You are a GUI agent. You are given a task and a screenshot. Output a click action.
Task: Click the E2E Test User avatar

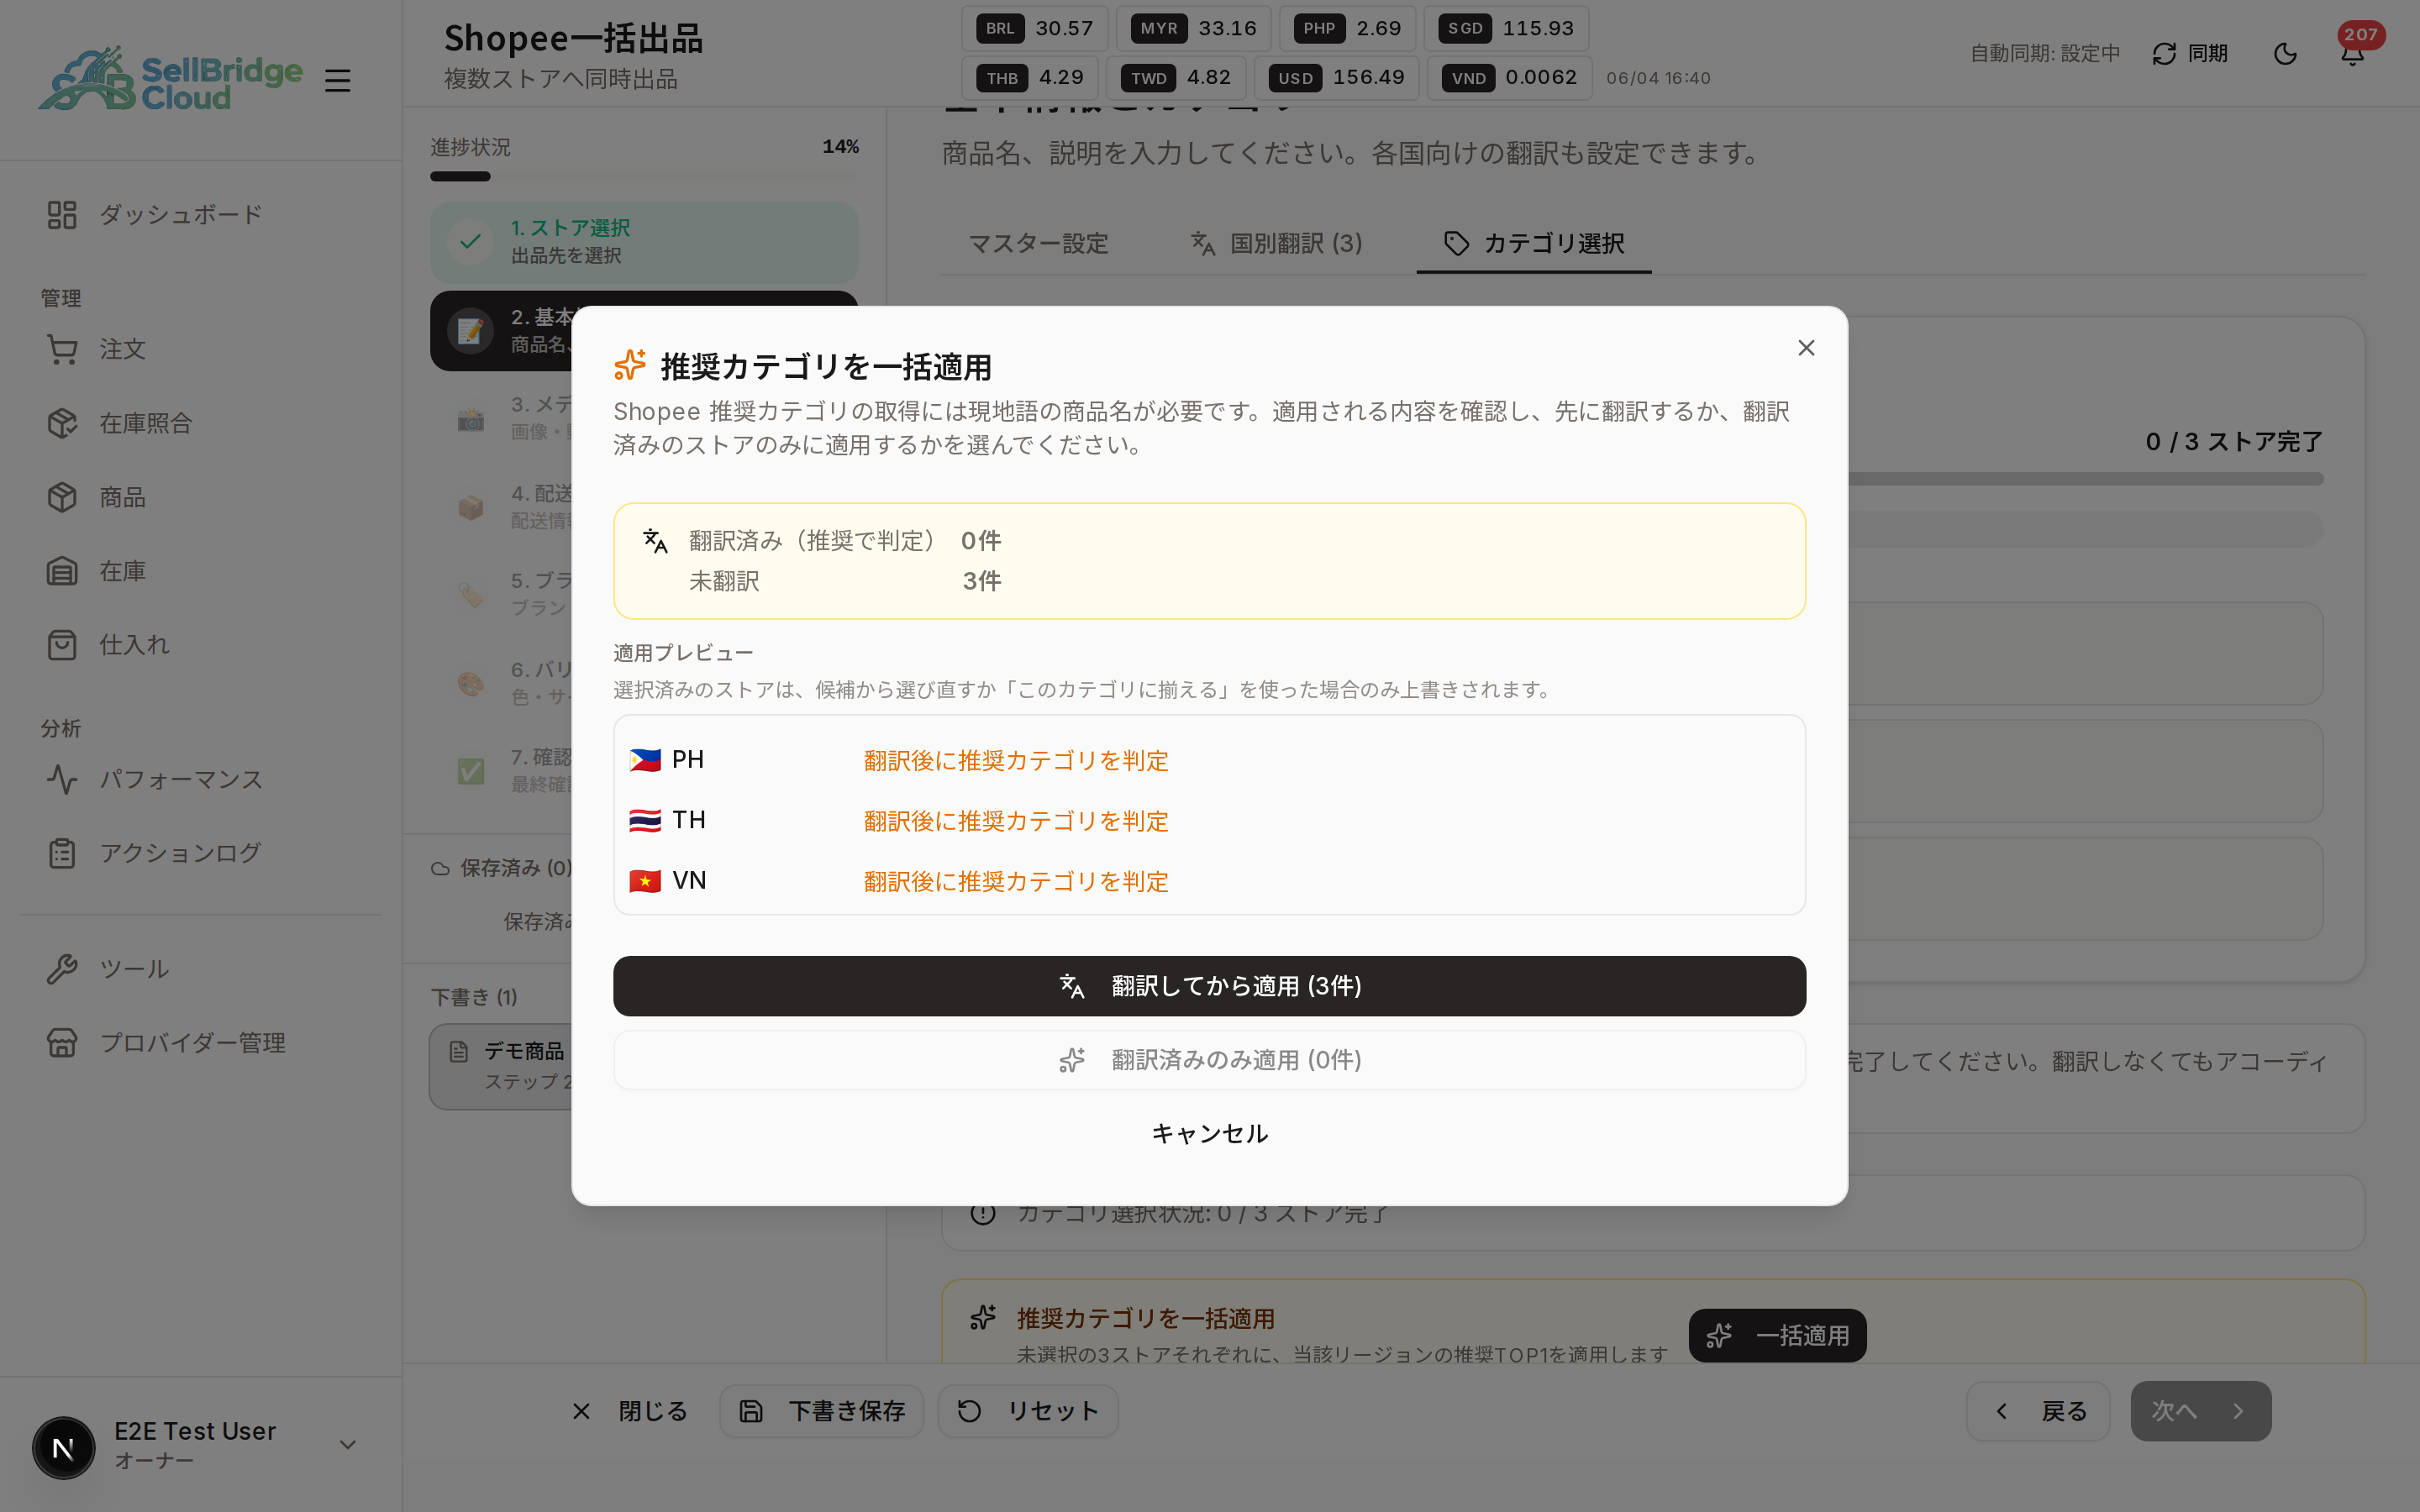pos(64,1447)
